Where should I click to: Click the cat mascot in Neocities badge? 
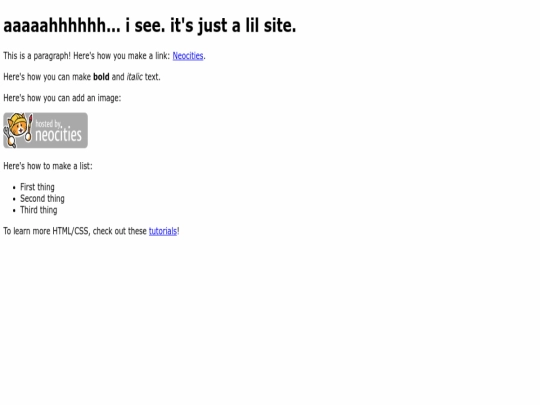pyautogui.click(x=18, y=130)
